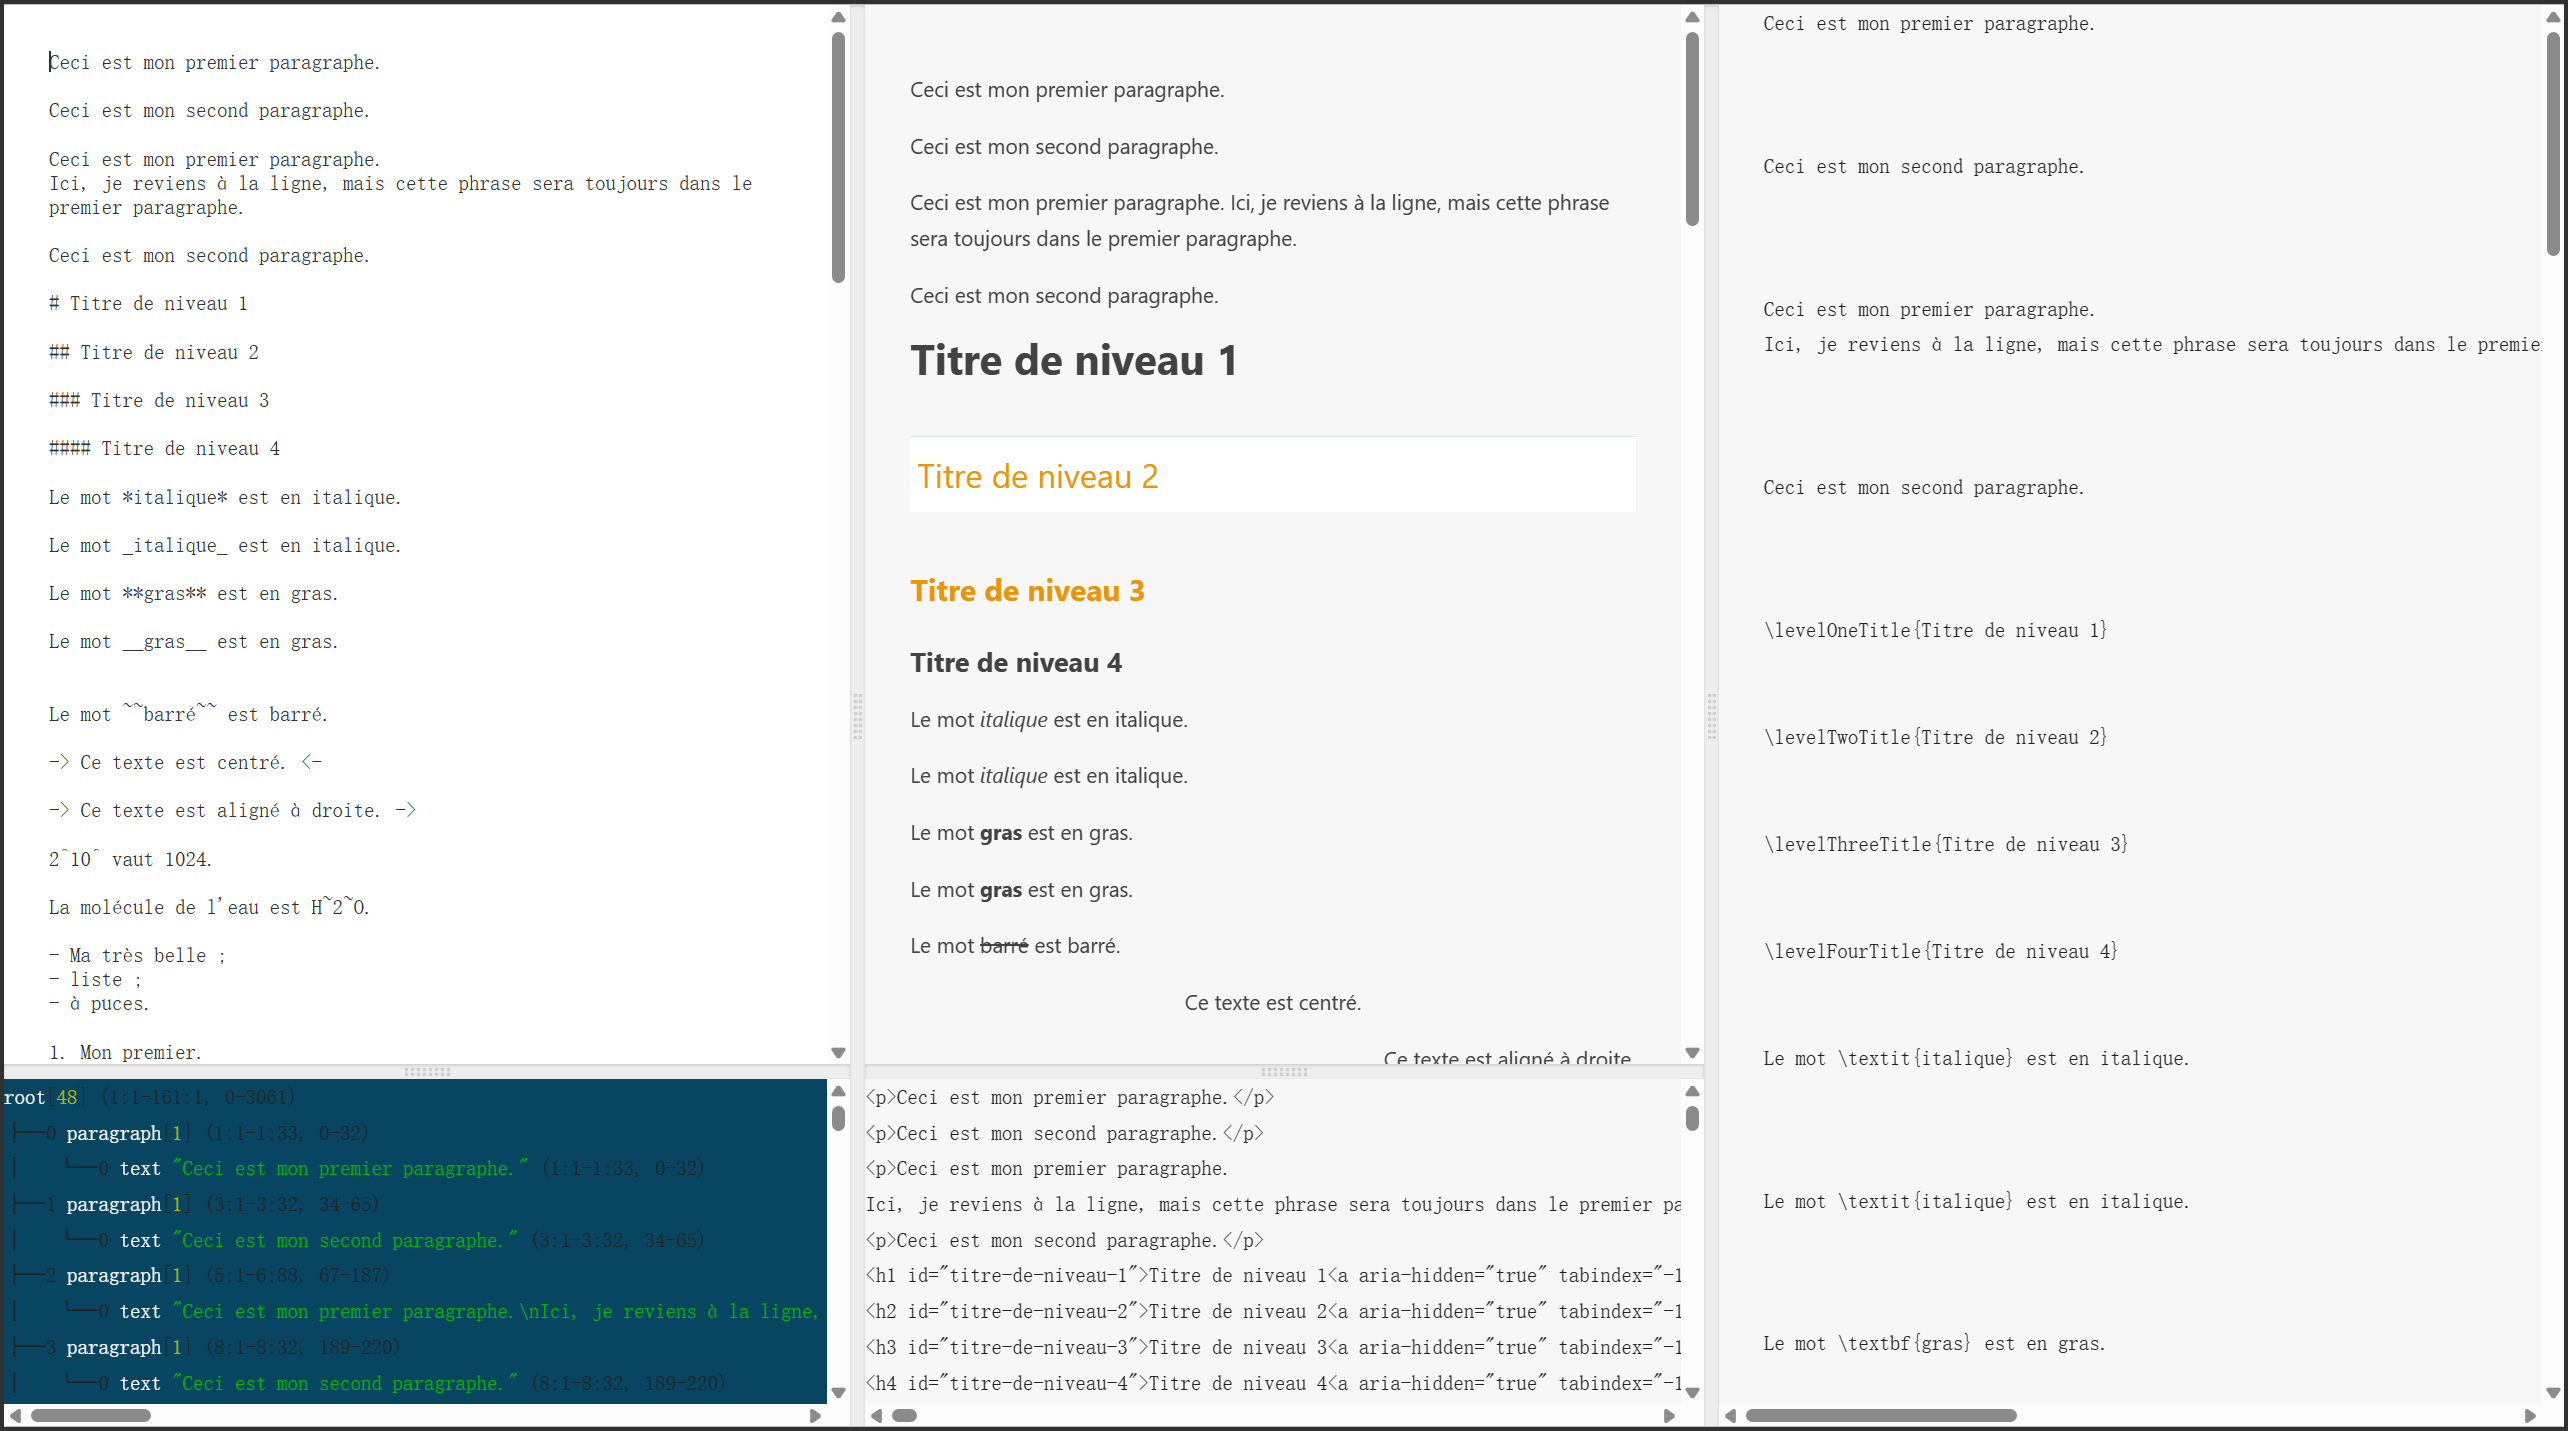Click the orange 'Titre de niveau 2' heading in preview

click(1037, 476)
